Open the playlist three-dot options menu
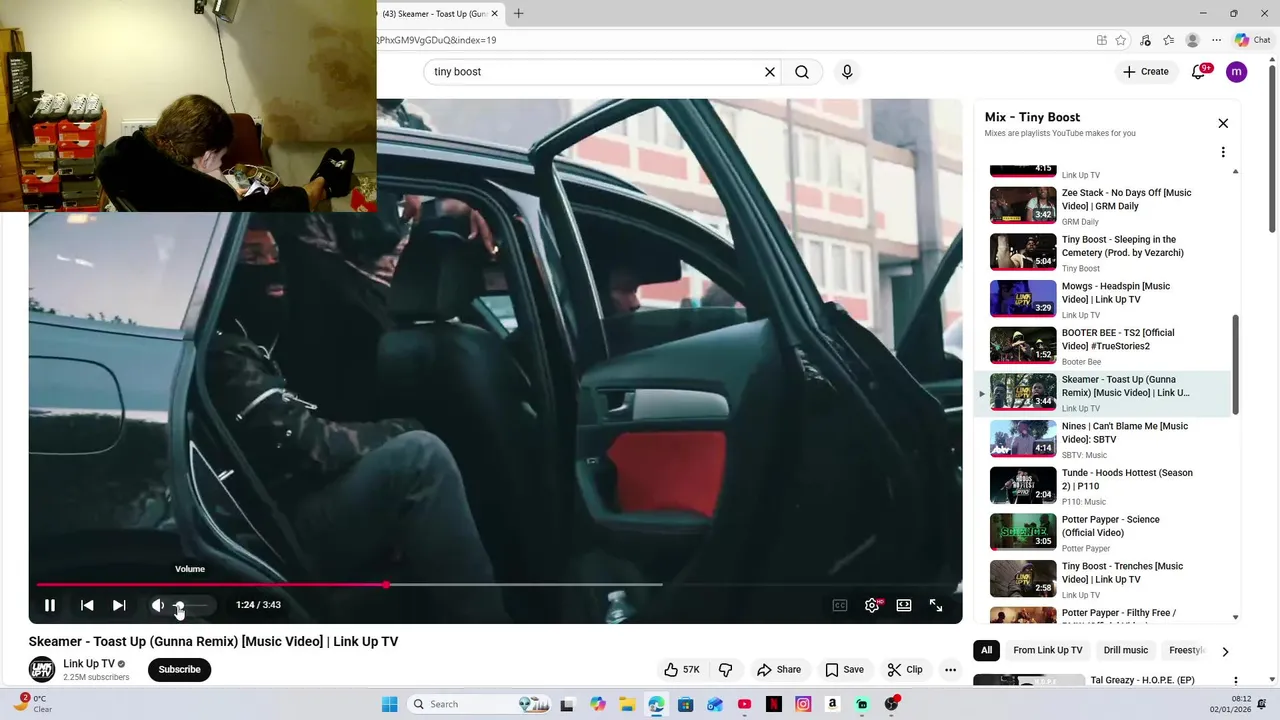The image size is (1280, 720). click(1223, 152)
